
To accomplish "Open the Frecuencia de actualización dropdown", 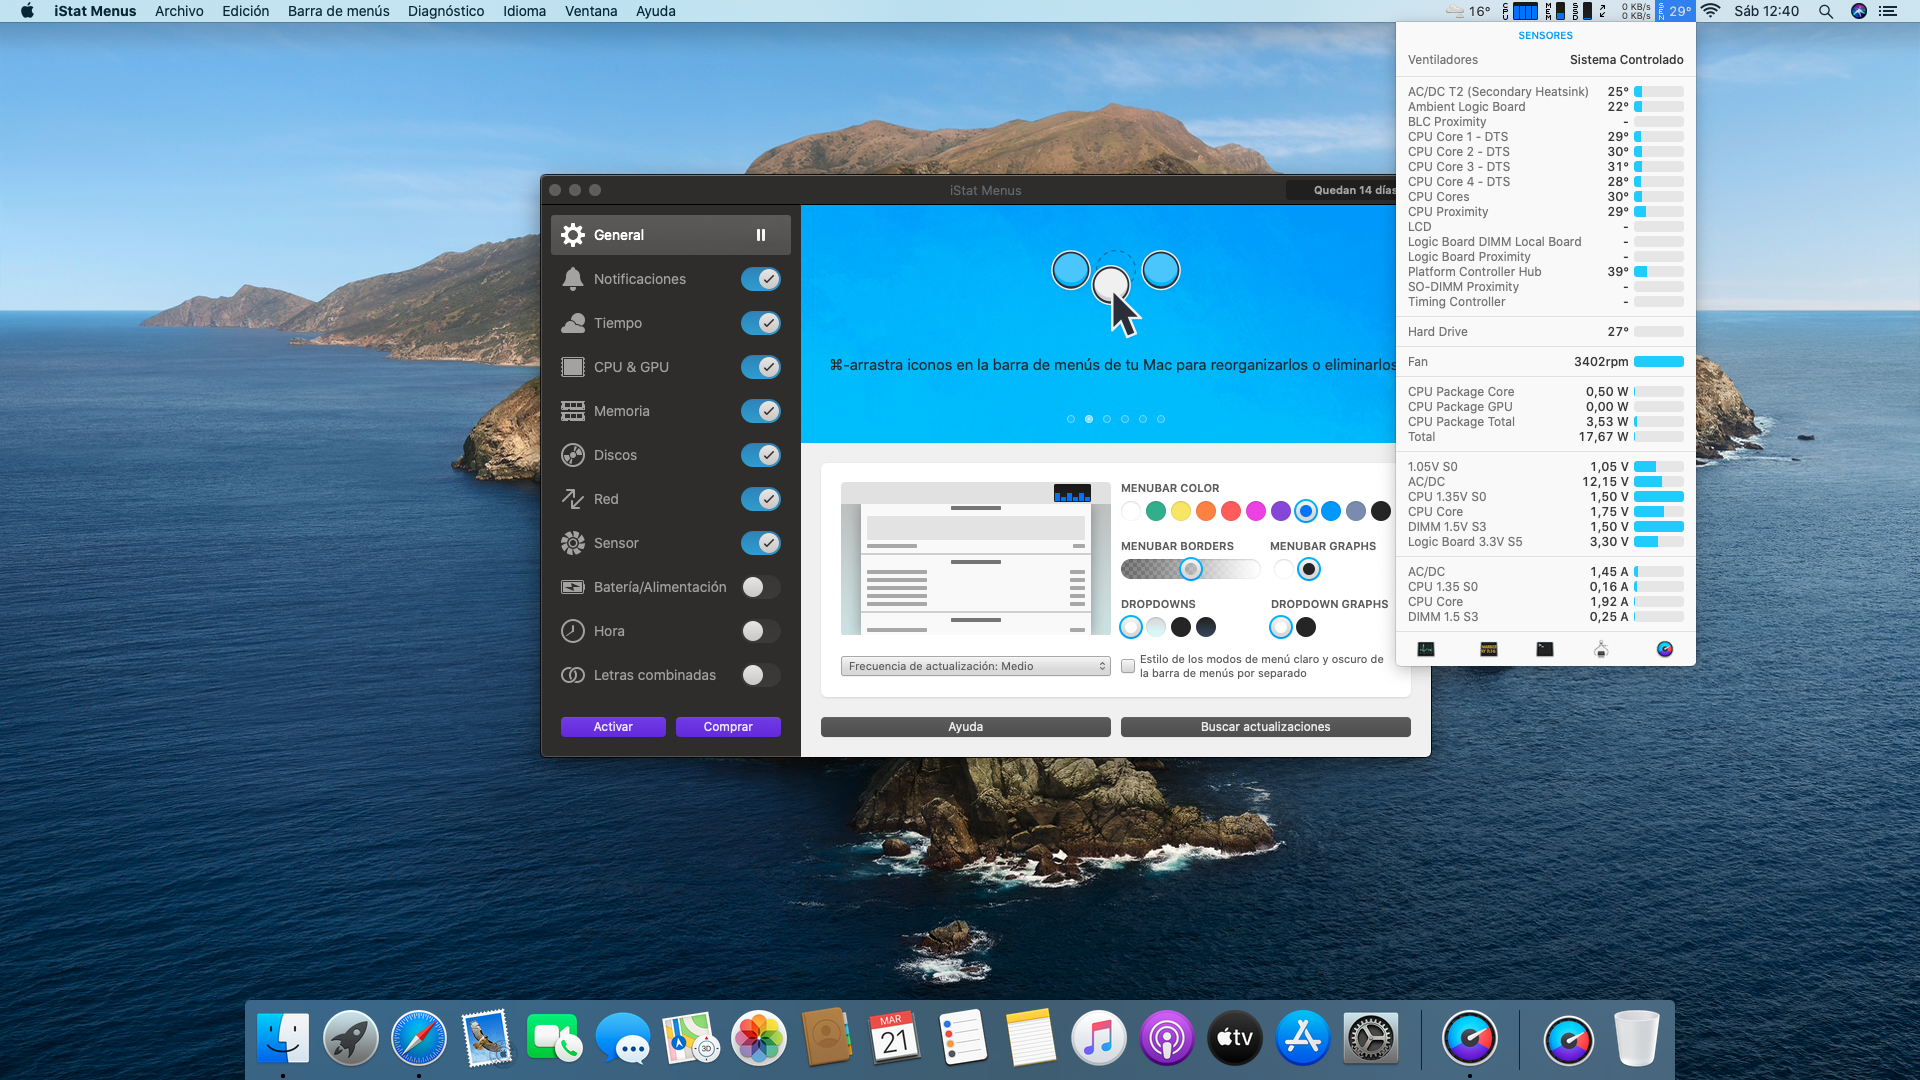I will point(975,666).
